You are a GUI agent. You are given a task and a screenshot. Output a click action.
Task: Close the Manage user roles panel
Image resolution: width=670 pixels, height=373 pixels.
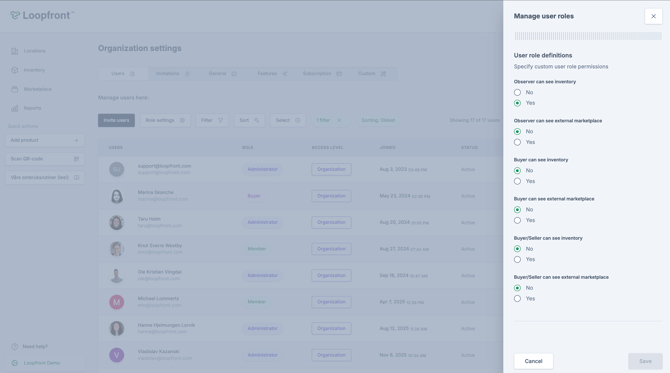653,16
